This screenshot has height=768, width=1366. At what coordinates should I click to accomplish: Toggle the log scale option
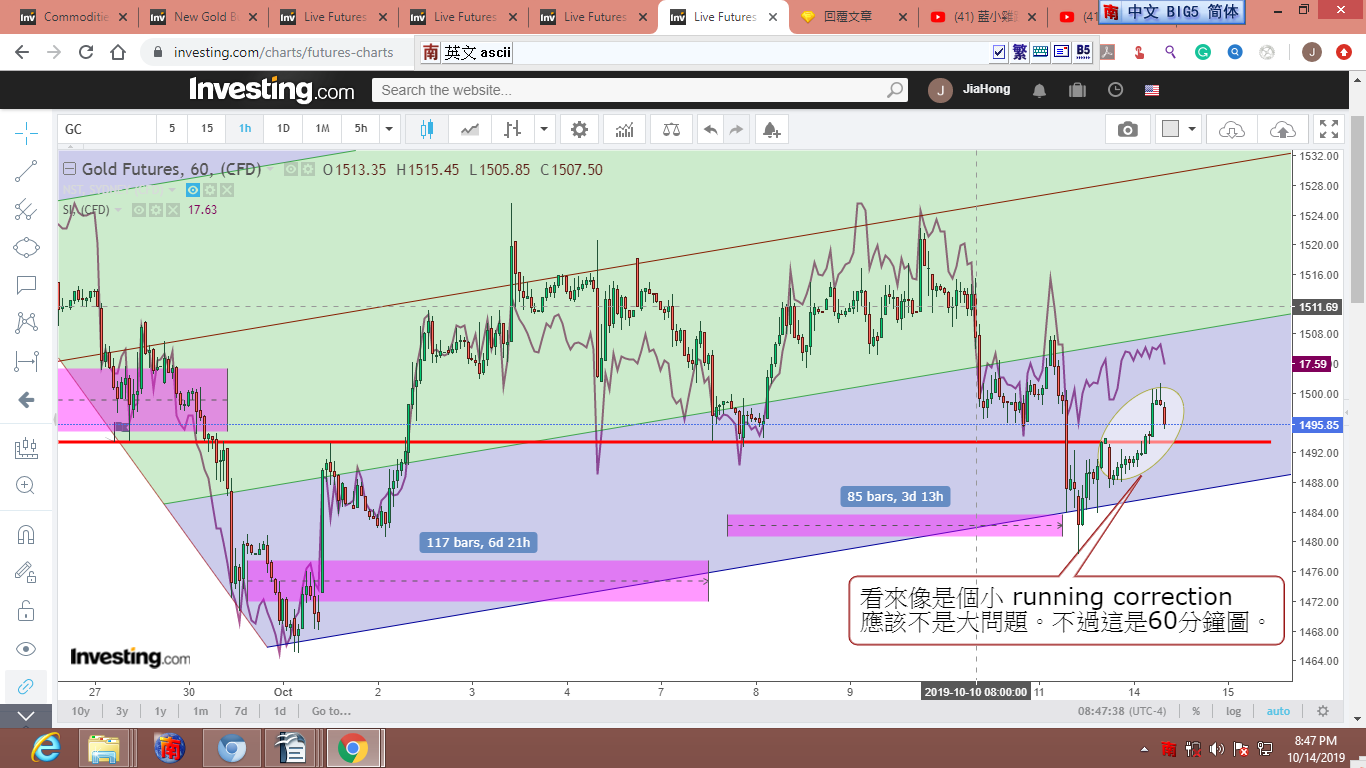coord(1234,711)
